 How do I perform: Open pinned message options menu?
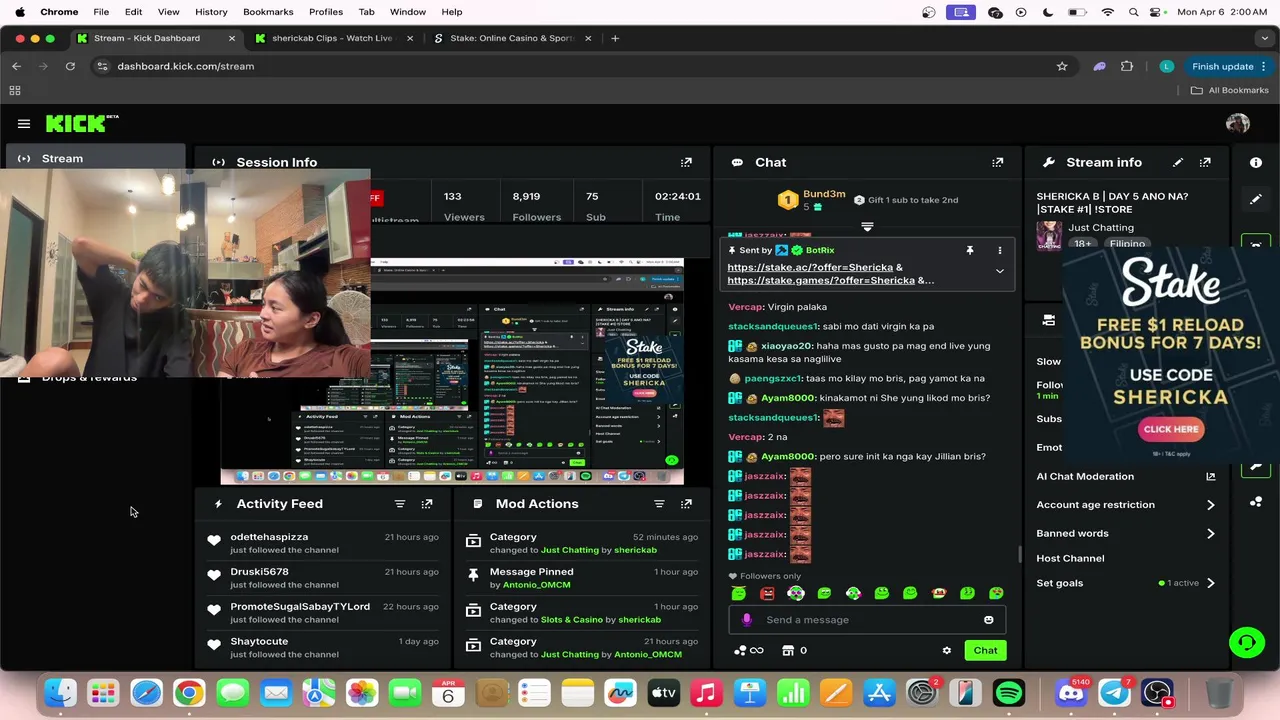(999, 250)
